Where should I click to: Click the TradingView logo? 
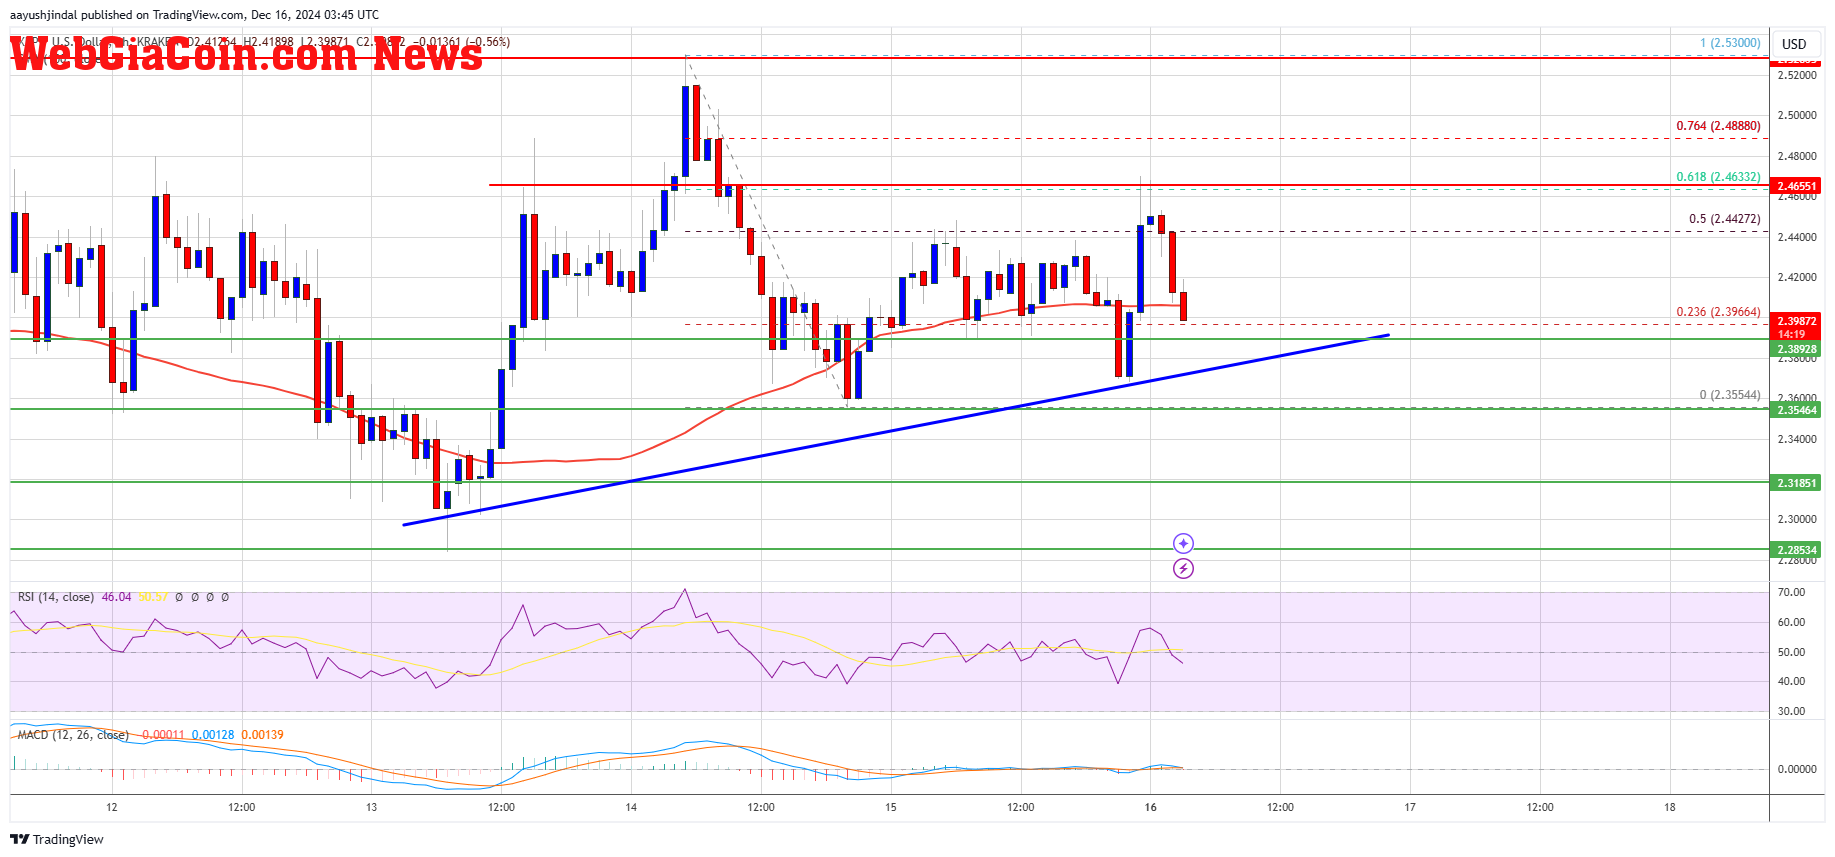(57, 839)
